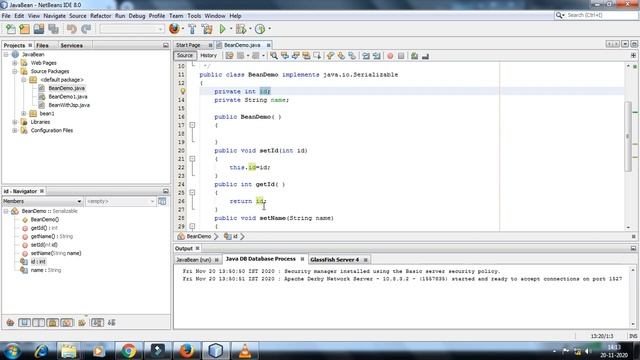Click the New Project toolbar icon
Screen dimensions: 640x360
24,29
